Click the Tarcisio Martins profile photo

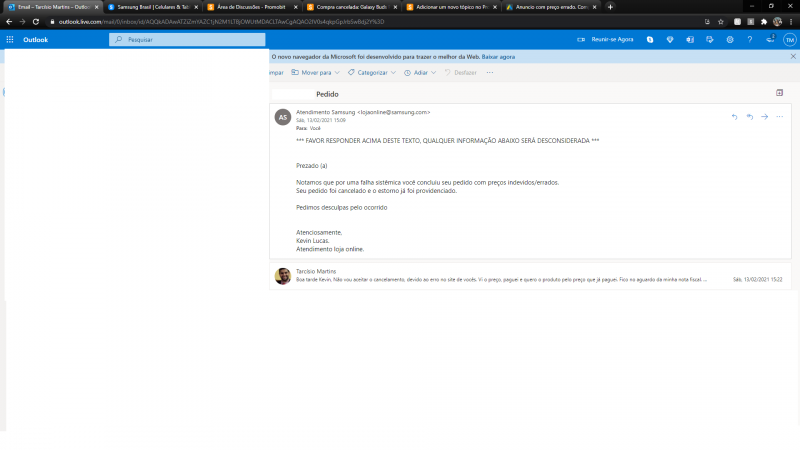coord(283,276)
